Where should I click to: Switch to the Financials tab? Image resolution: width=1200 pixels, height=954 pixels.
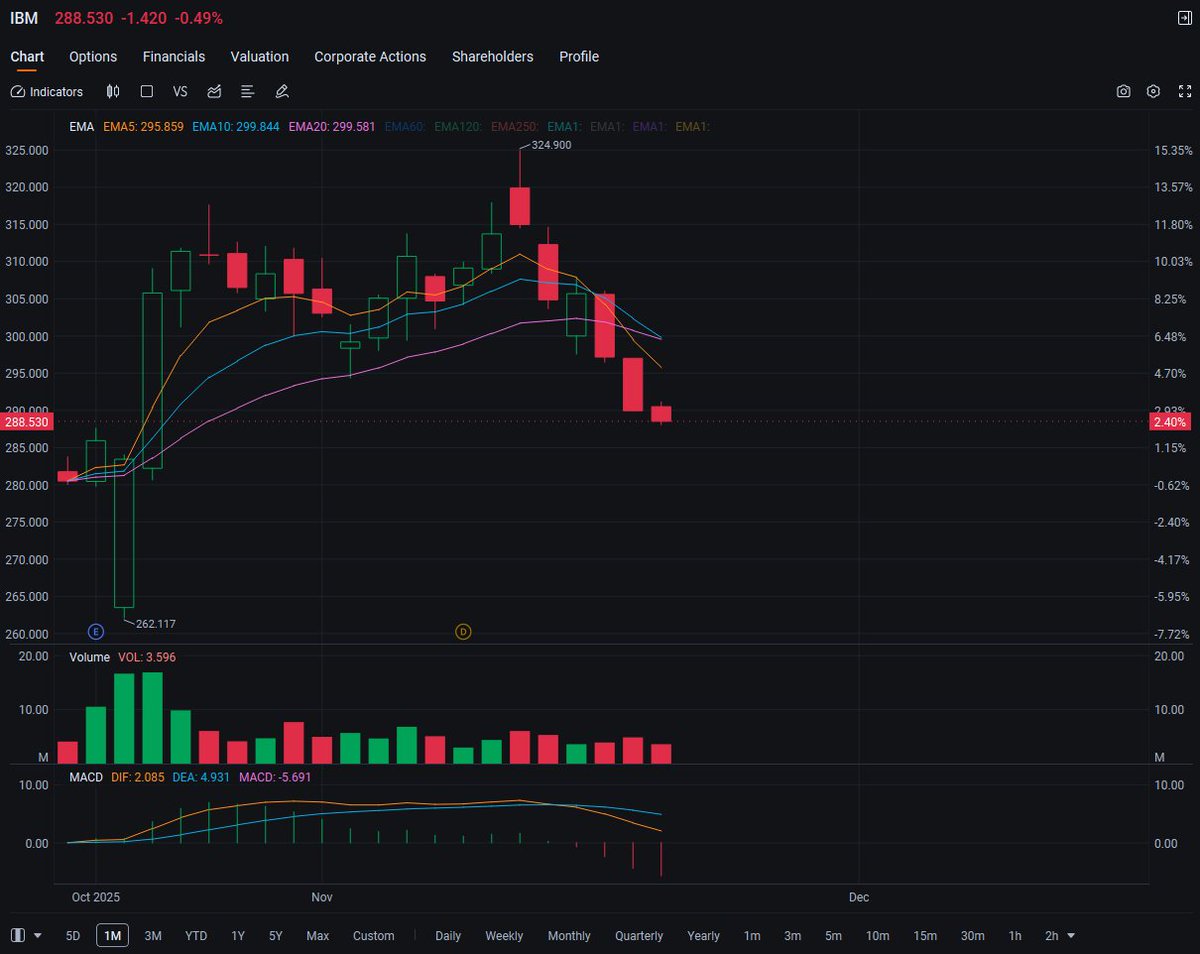[x=173, y=57]
